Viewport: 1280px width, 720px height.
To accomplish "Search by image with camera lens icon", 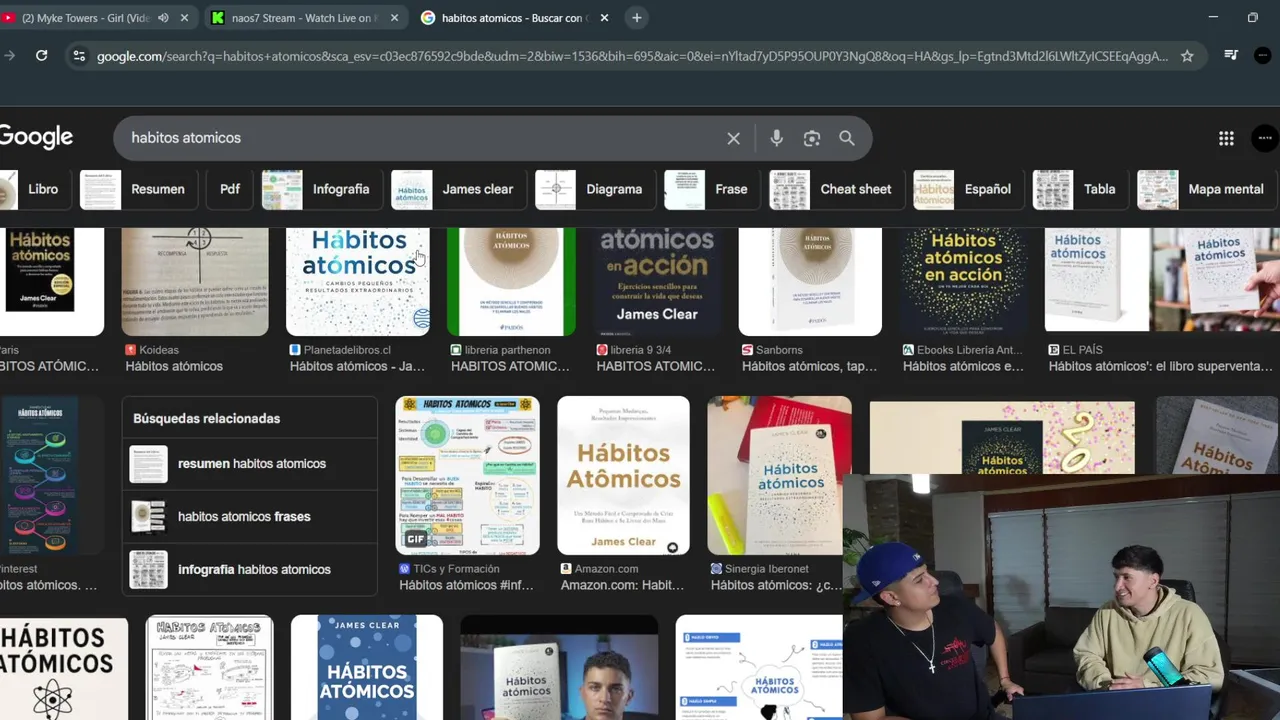I will point(812,139).
